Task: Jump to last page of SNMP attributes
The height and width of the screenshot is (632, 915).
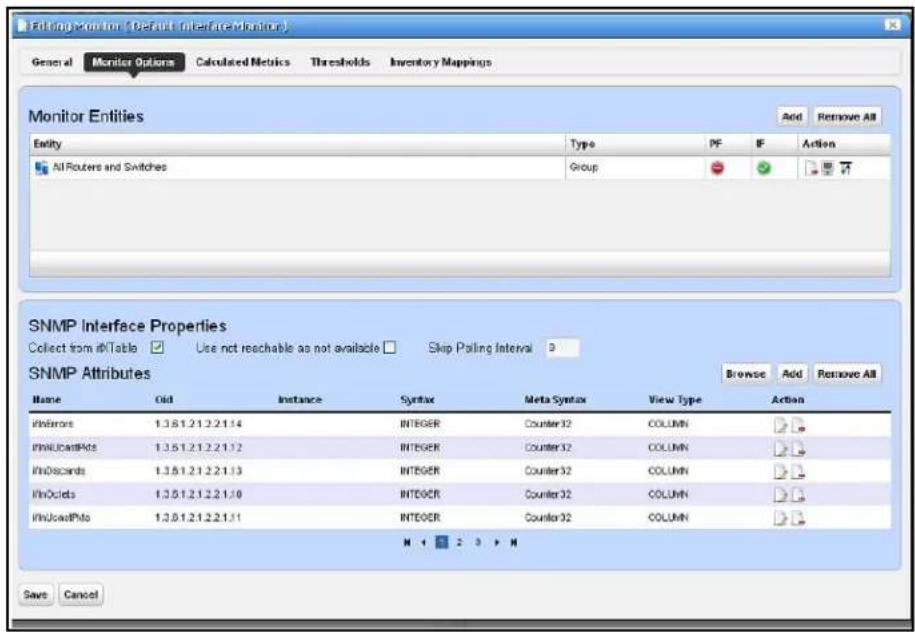Action: tap(514, 542)
